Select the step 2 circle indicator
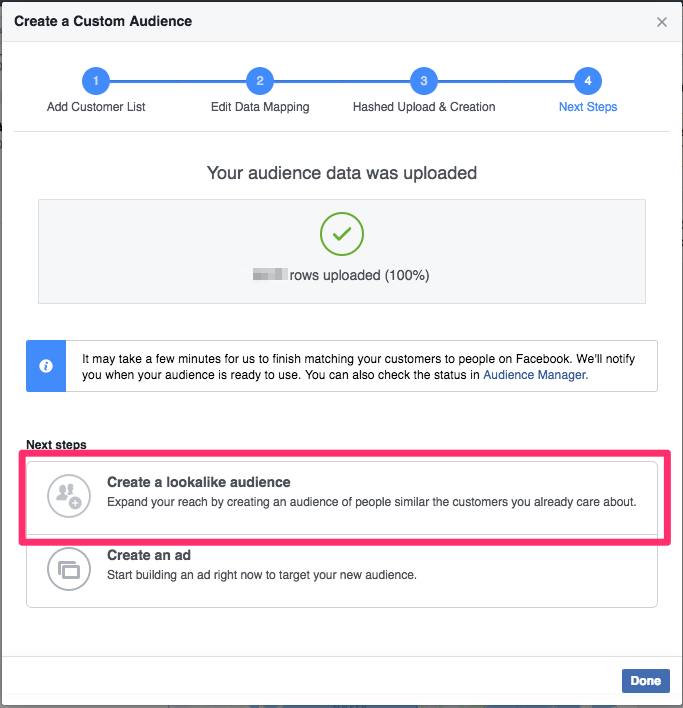Viewport: 683px width, 708px height. point(260,81)
